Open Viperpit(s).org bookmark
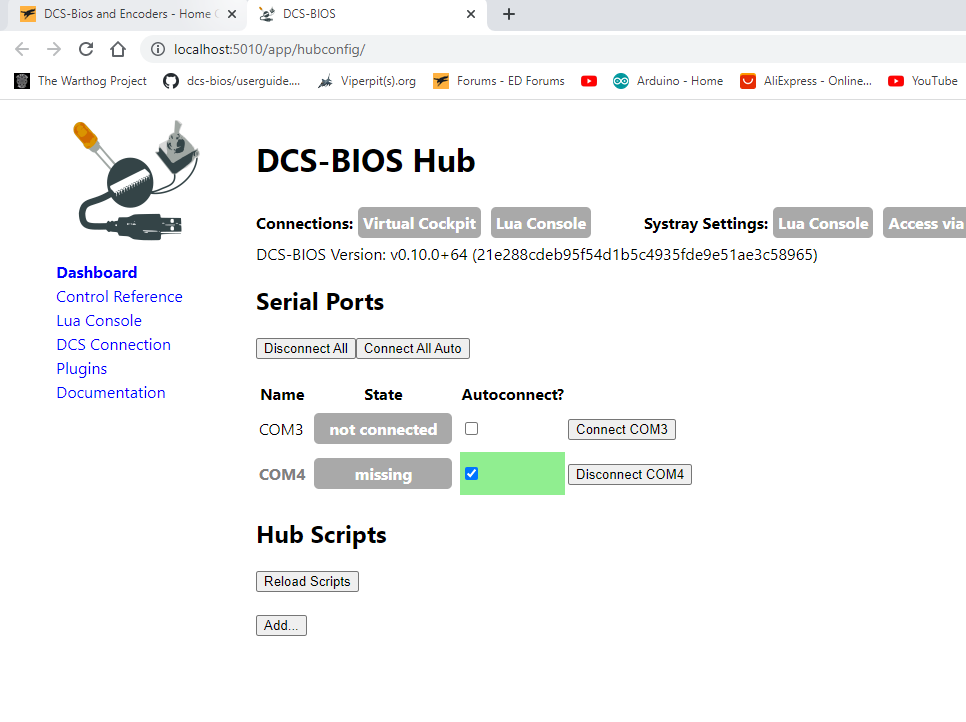Screen dimensions: 966x722 (x=367, y=81)
